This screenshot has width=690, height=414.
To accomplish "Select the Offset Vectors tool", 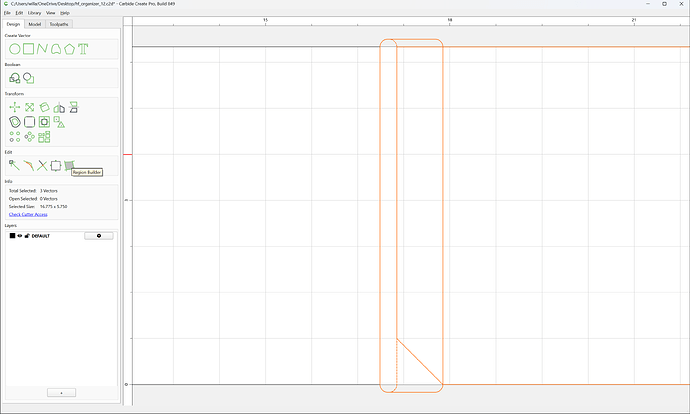I will [x=15, y=122].
